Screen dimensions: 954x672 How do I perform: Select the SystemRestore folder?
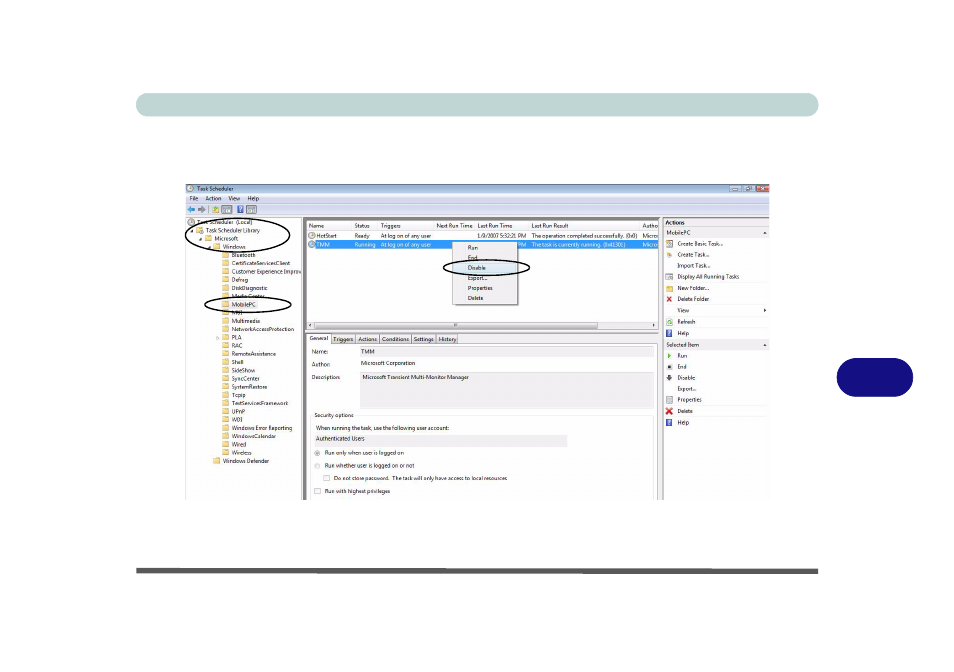[249, 387]
